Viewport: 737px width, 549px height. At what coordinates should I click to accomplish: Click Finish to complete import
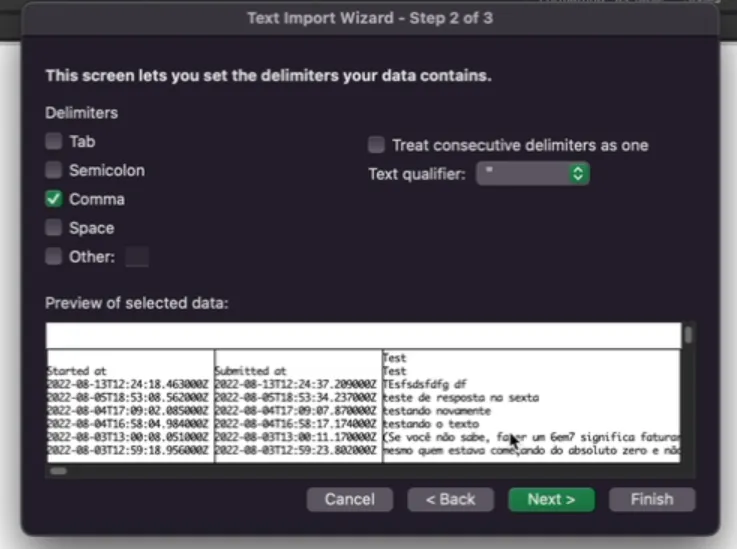point(652,499)
